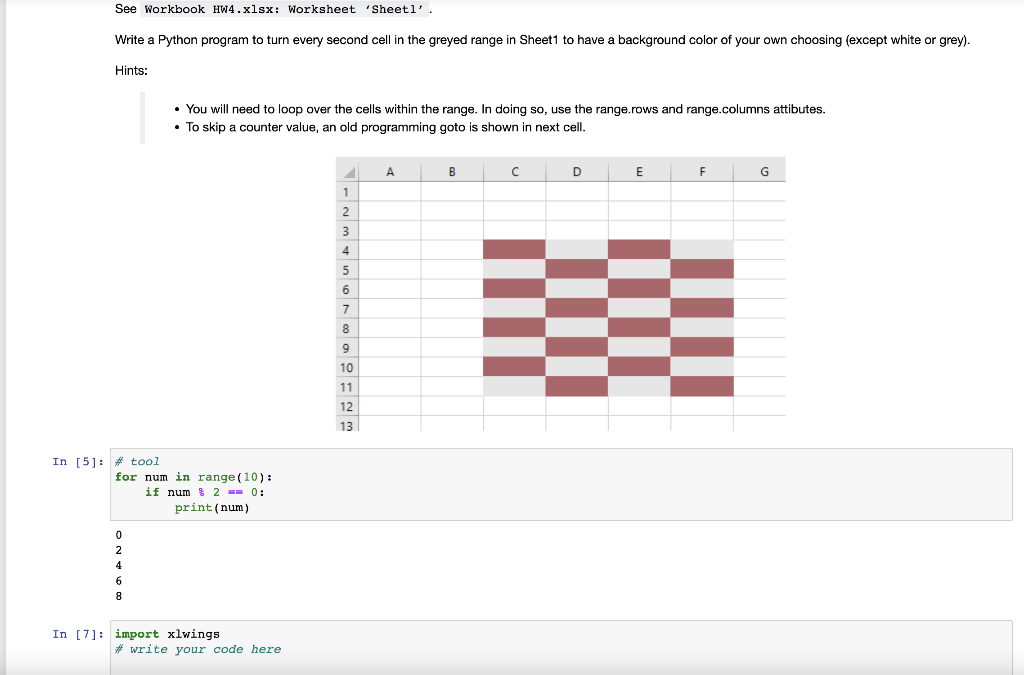Click the grey cell at D4
Image resolution: width=1024 pixels, height=675 pixels.
[577, 249]
